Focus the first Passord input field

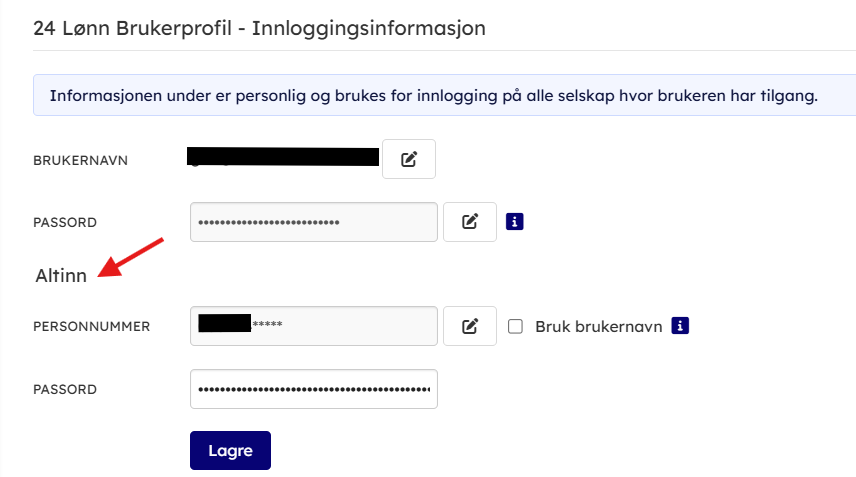(x=314, y=222)
